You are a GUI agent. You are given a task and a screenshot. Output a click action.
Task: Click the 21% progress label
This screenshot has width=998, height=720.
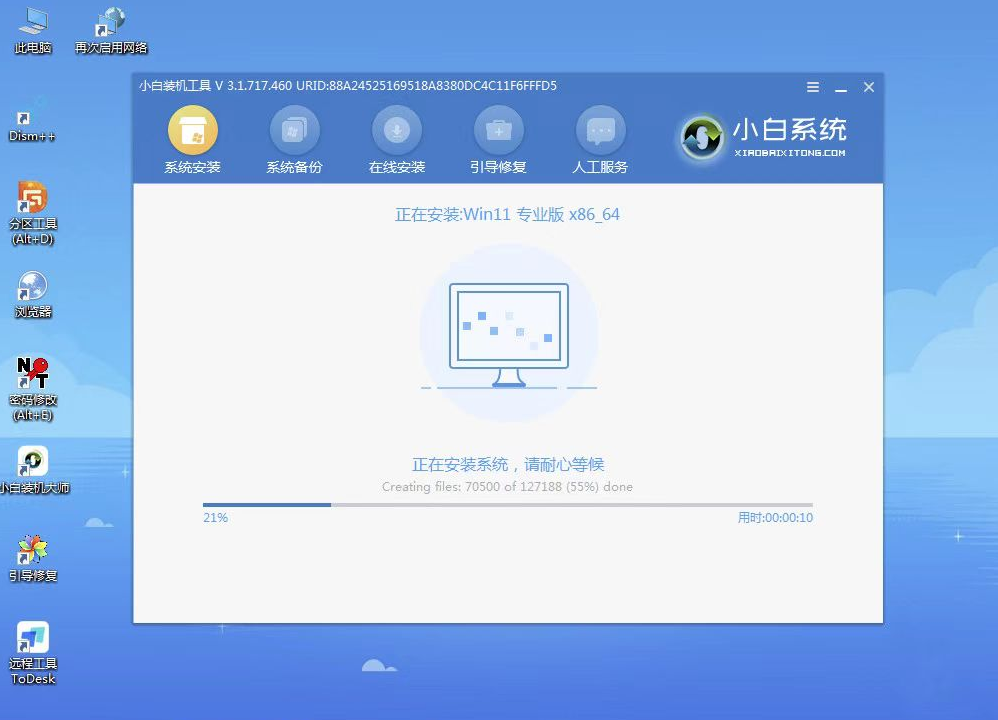click(x=215, y=518)
